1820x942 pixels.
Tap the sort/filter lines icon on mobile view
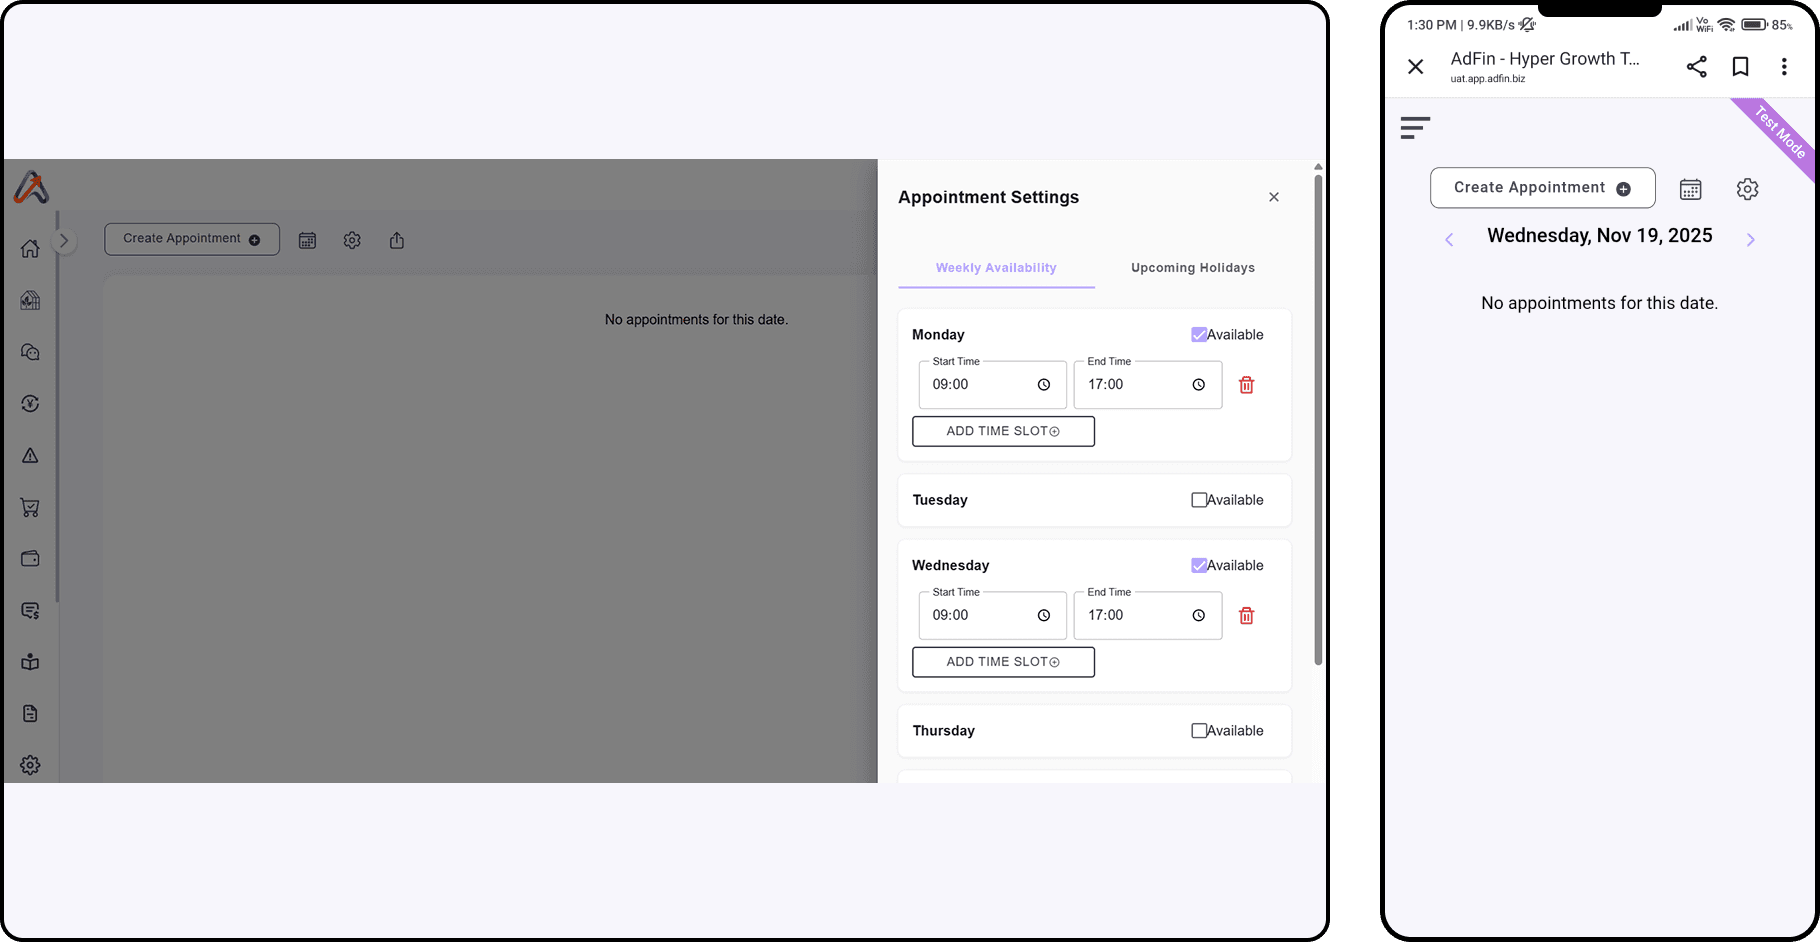(x=1416, y=127)
